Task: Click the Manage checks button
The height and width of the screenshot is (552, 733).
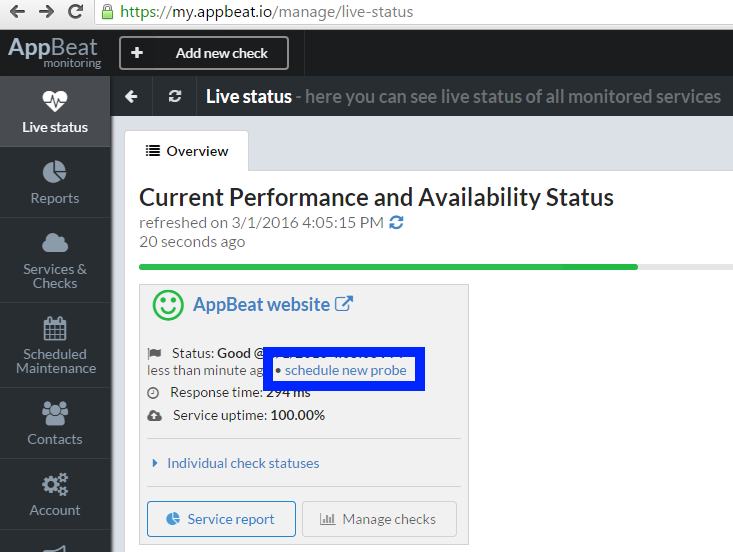Action: 379,519
